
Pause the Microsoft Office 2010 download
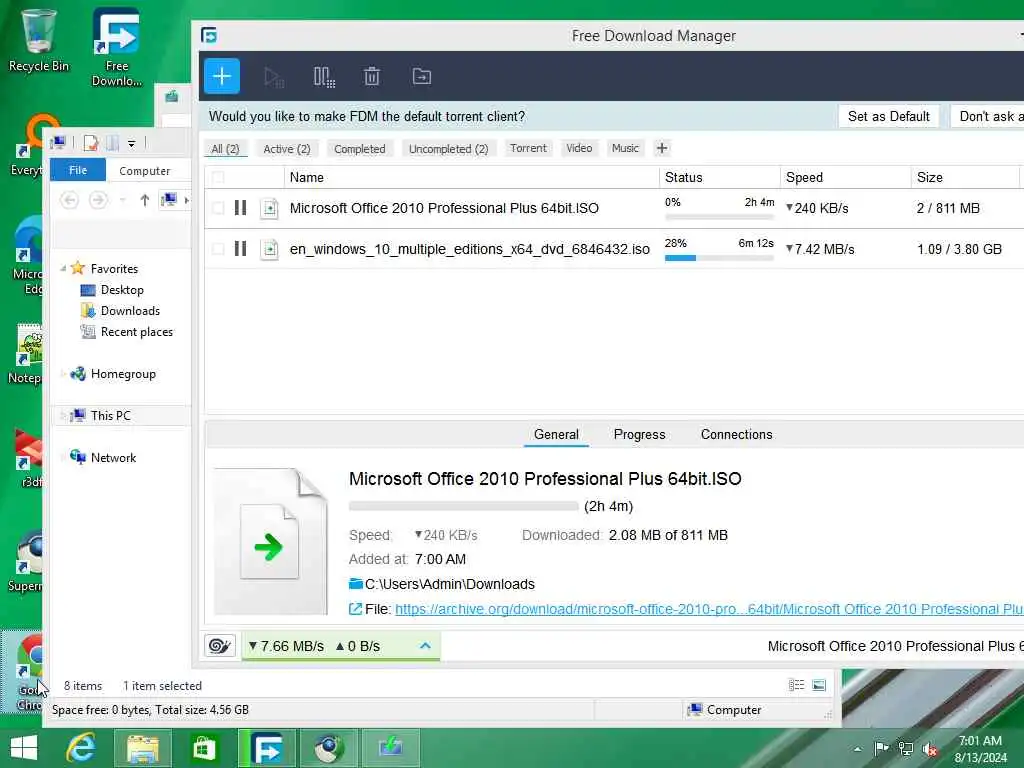tap(240, 208)
